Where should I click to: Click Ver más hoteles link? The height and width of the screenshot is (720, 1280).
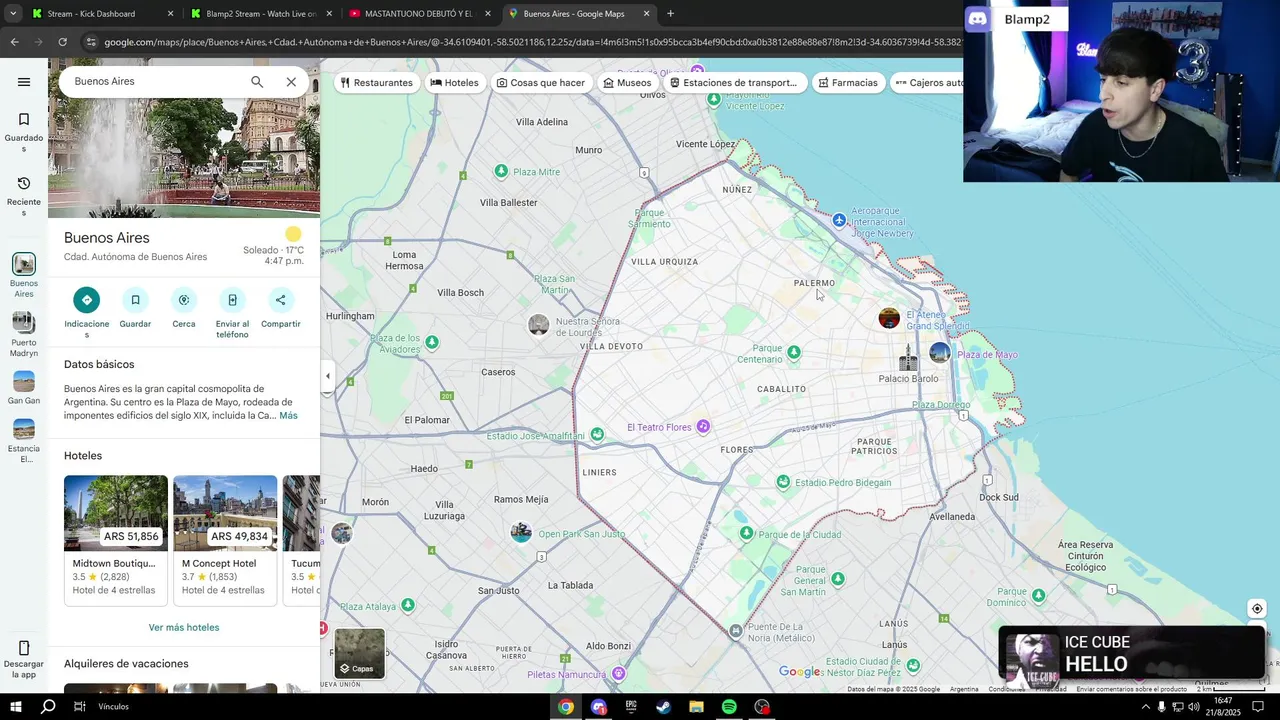[184, 628]
